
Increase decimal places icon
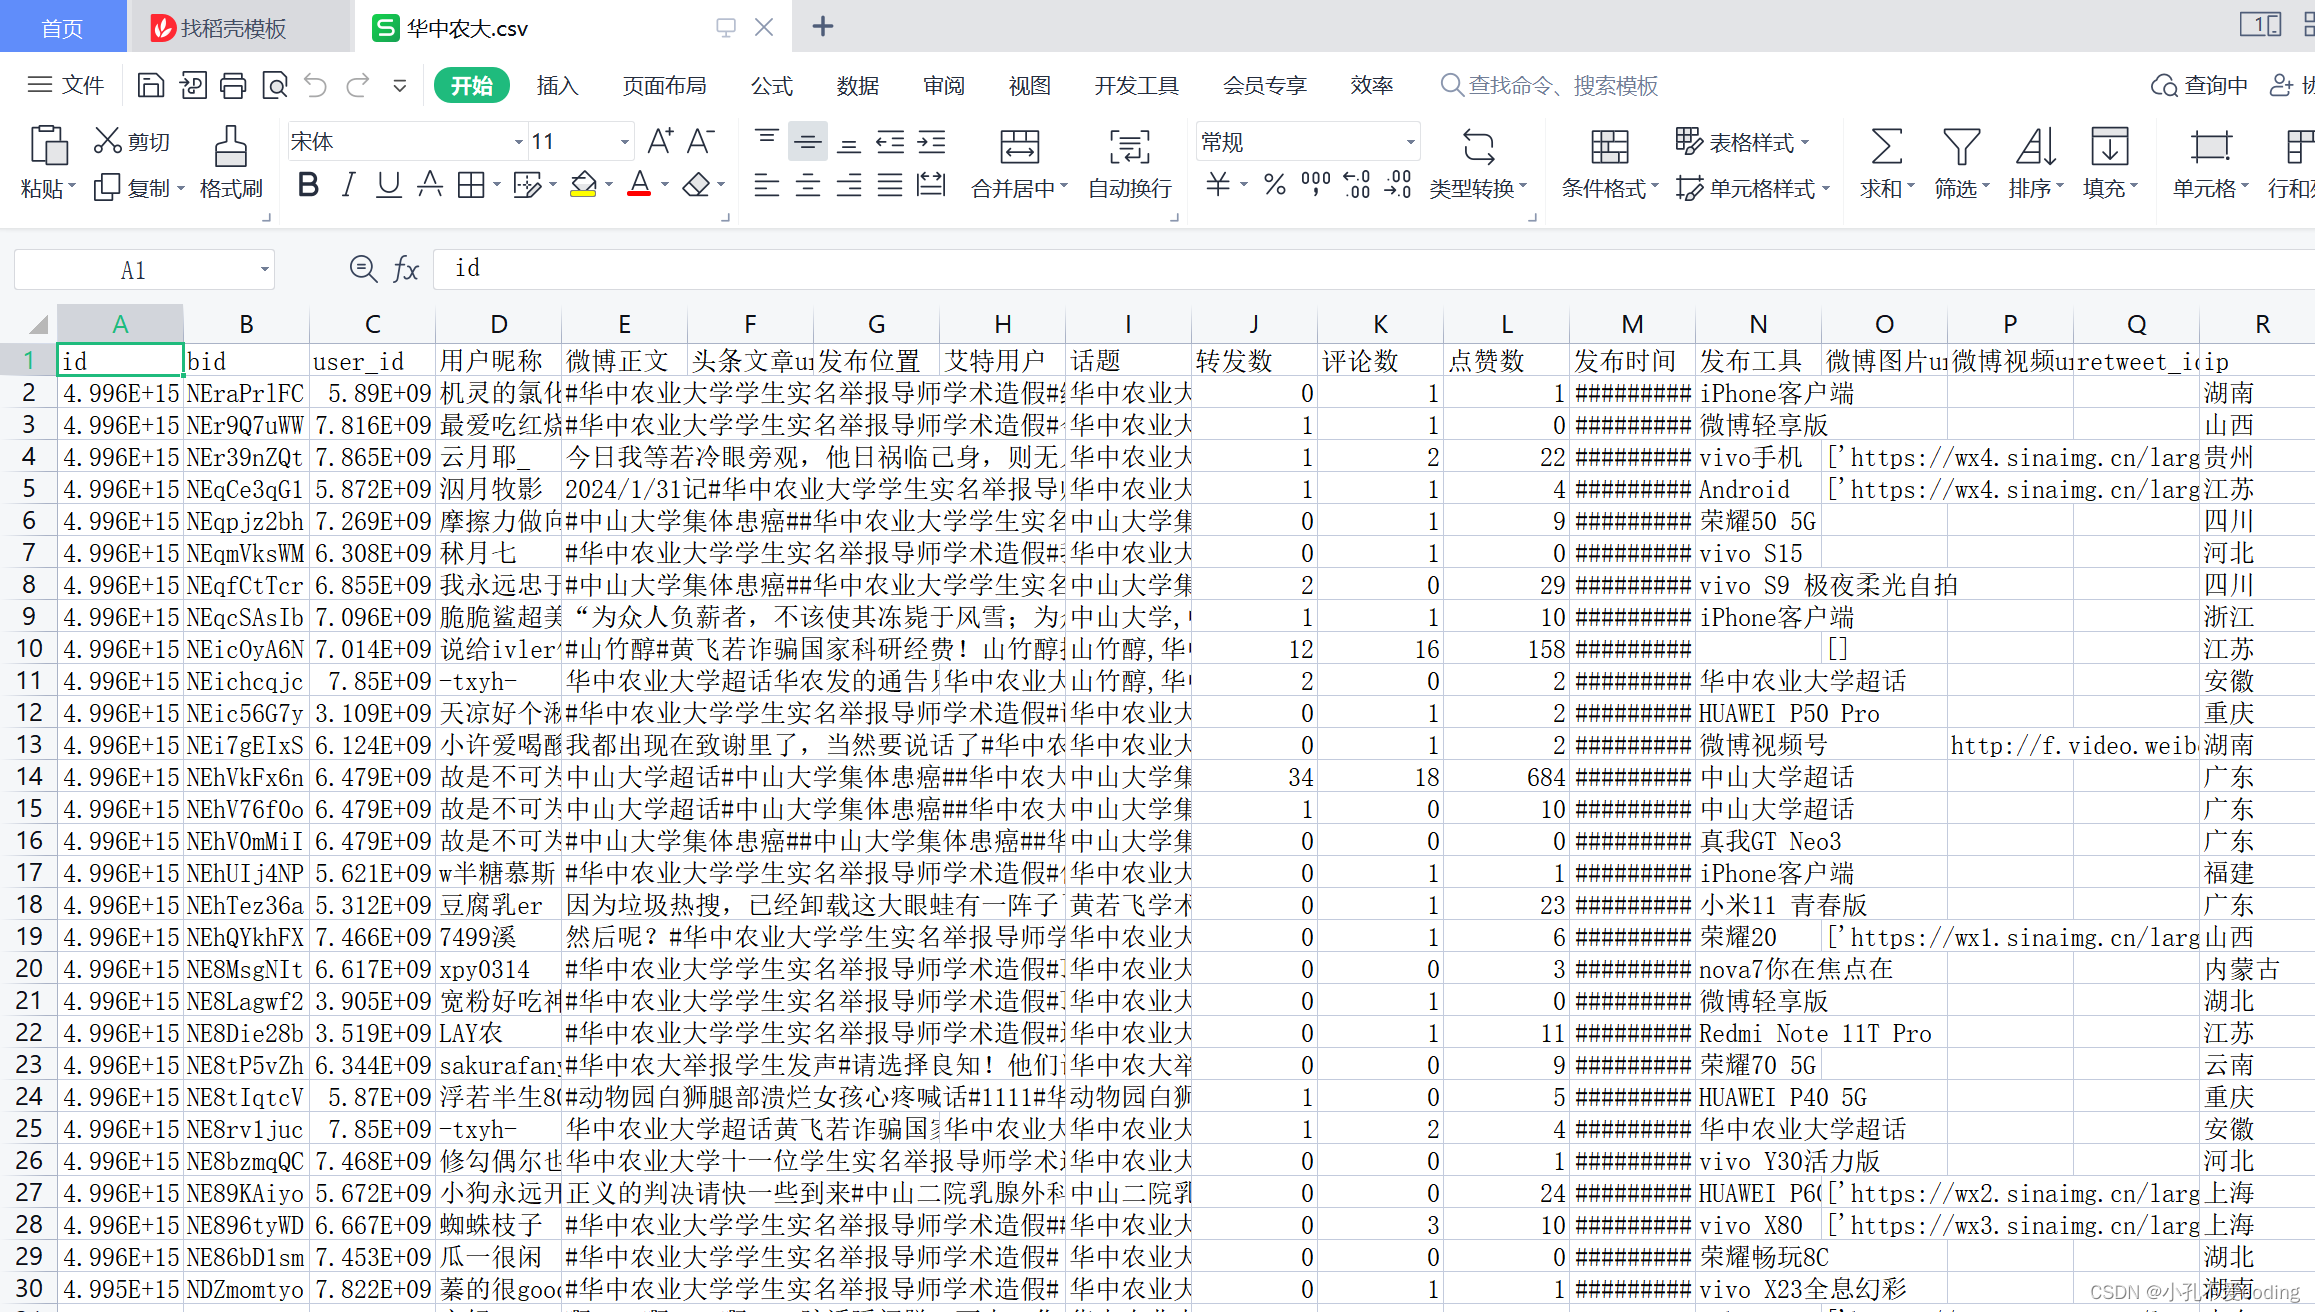[1356, 185]
